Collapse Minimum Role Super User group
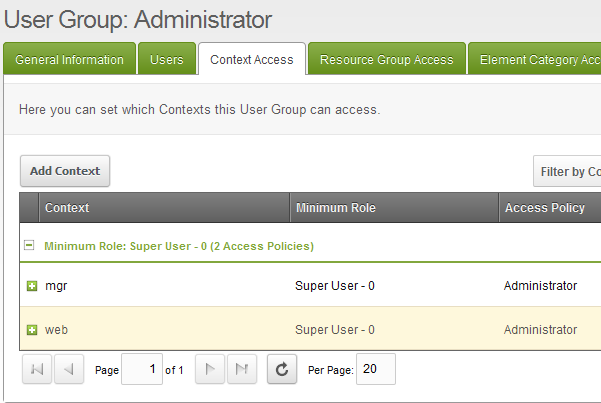Image resolution: width=601 pixels, height=403 pixels. pos(30,245)
